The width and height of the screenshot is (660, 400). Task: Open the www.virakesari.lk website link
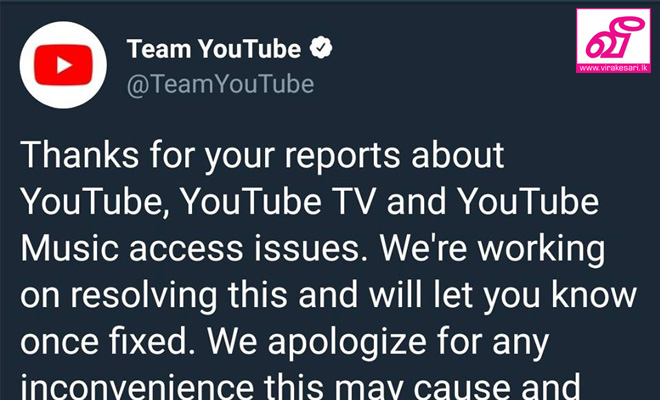click(613, 68)
